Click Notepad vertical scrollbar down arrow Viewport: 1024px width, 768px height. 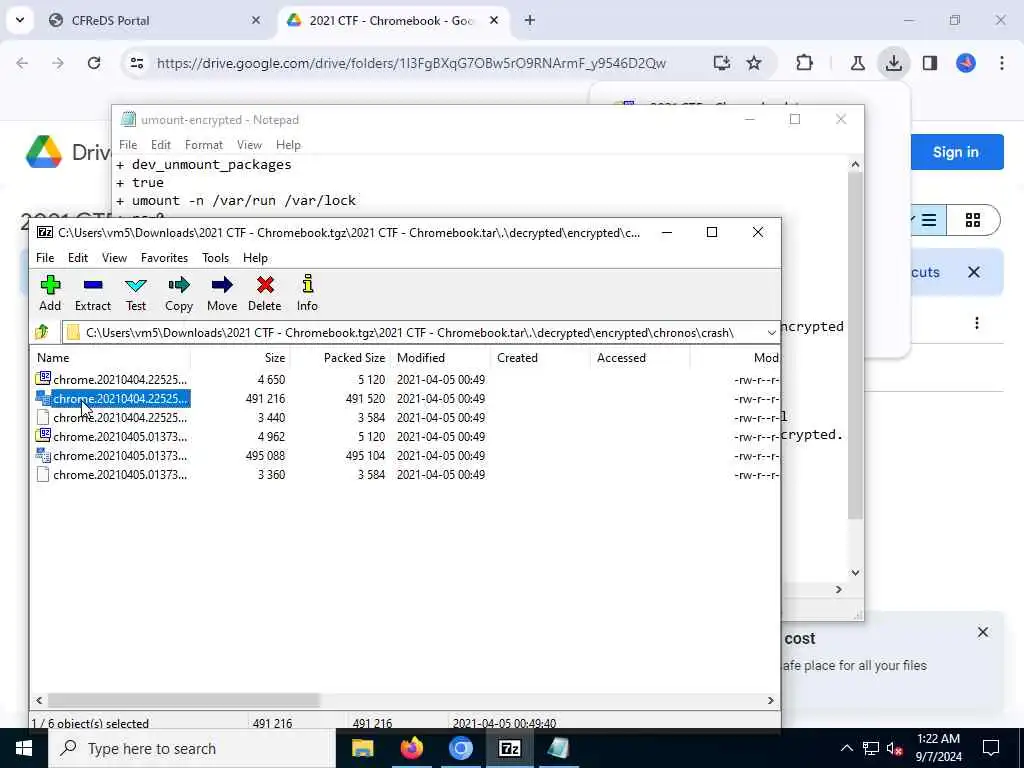click(x=856, y=573)
